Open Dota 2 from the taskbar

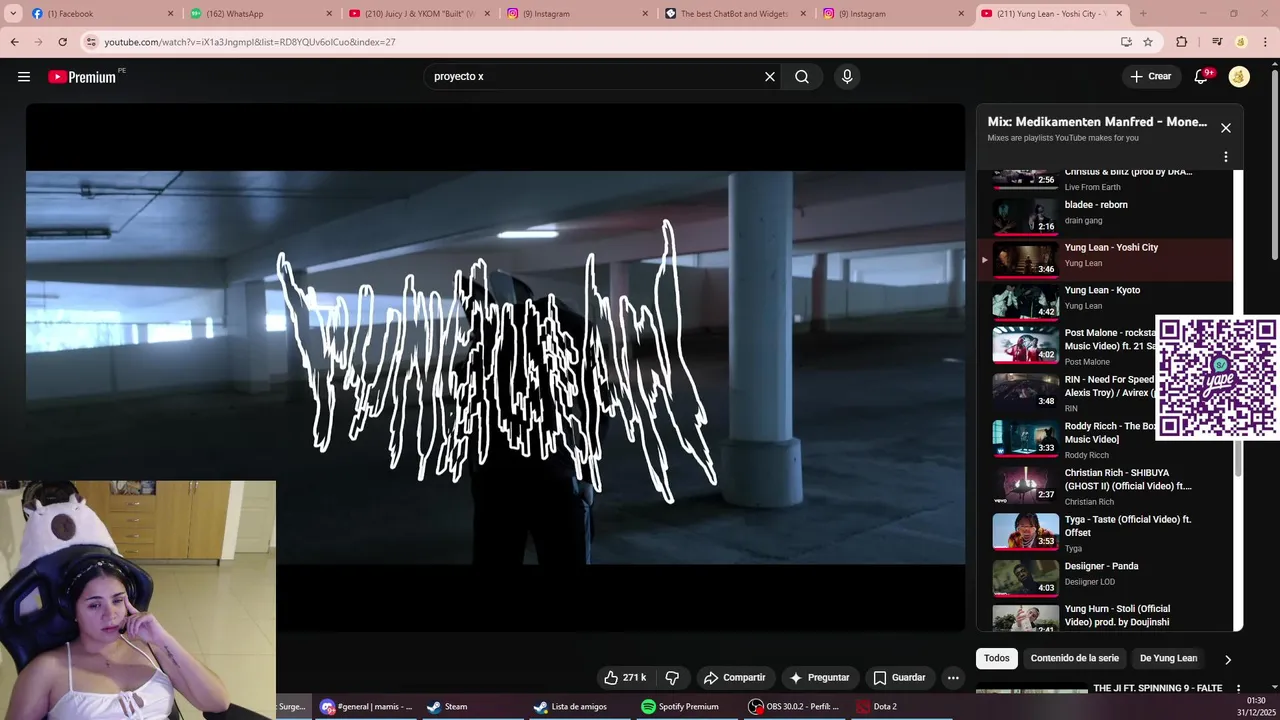click(x=877, y=706)
